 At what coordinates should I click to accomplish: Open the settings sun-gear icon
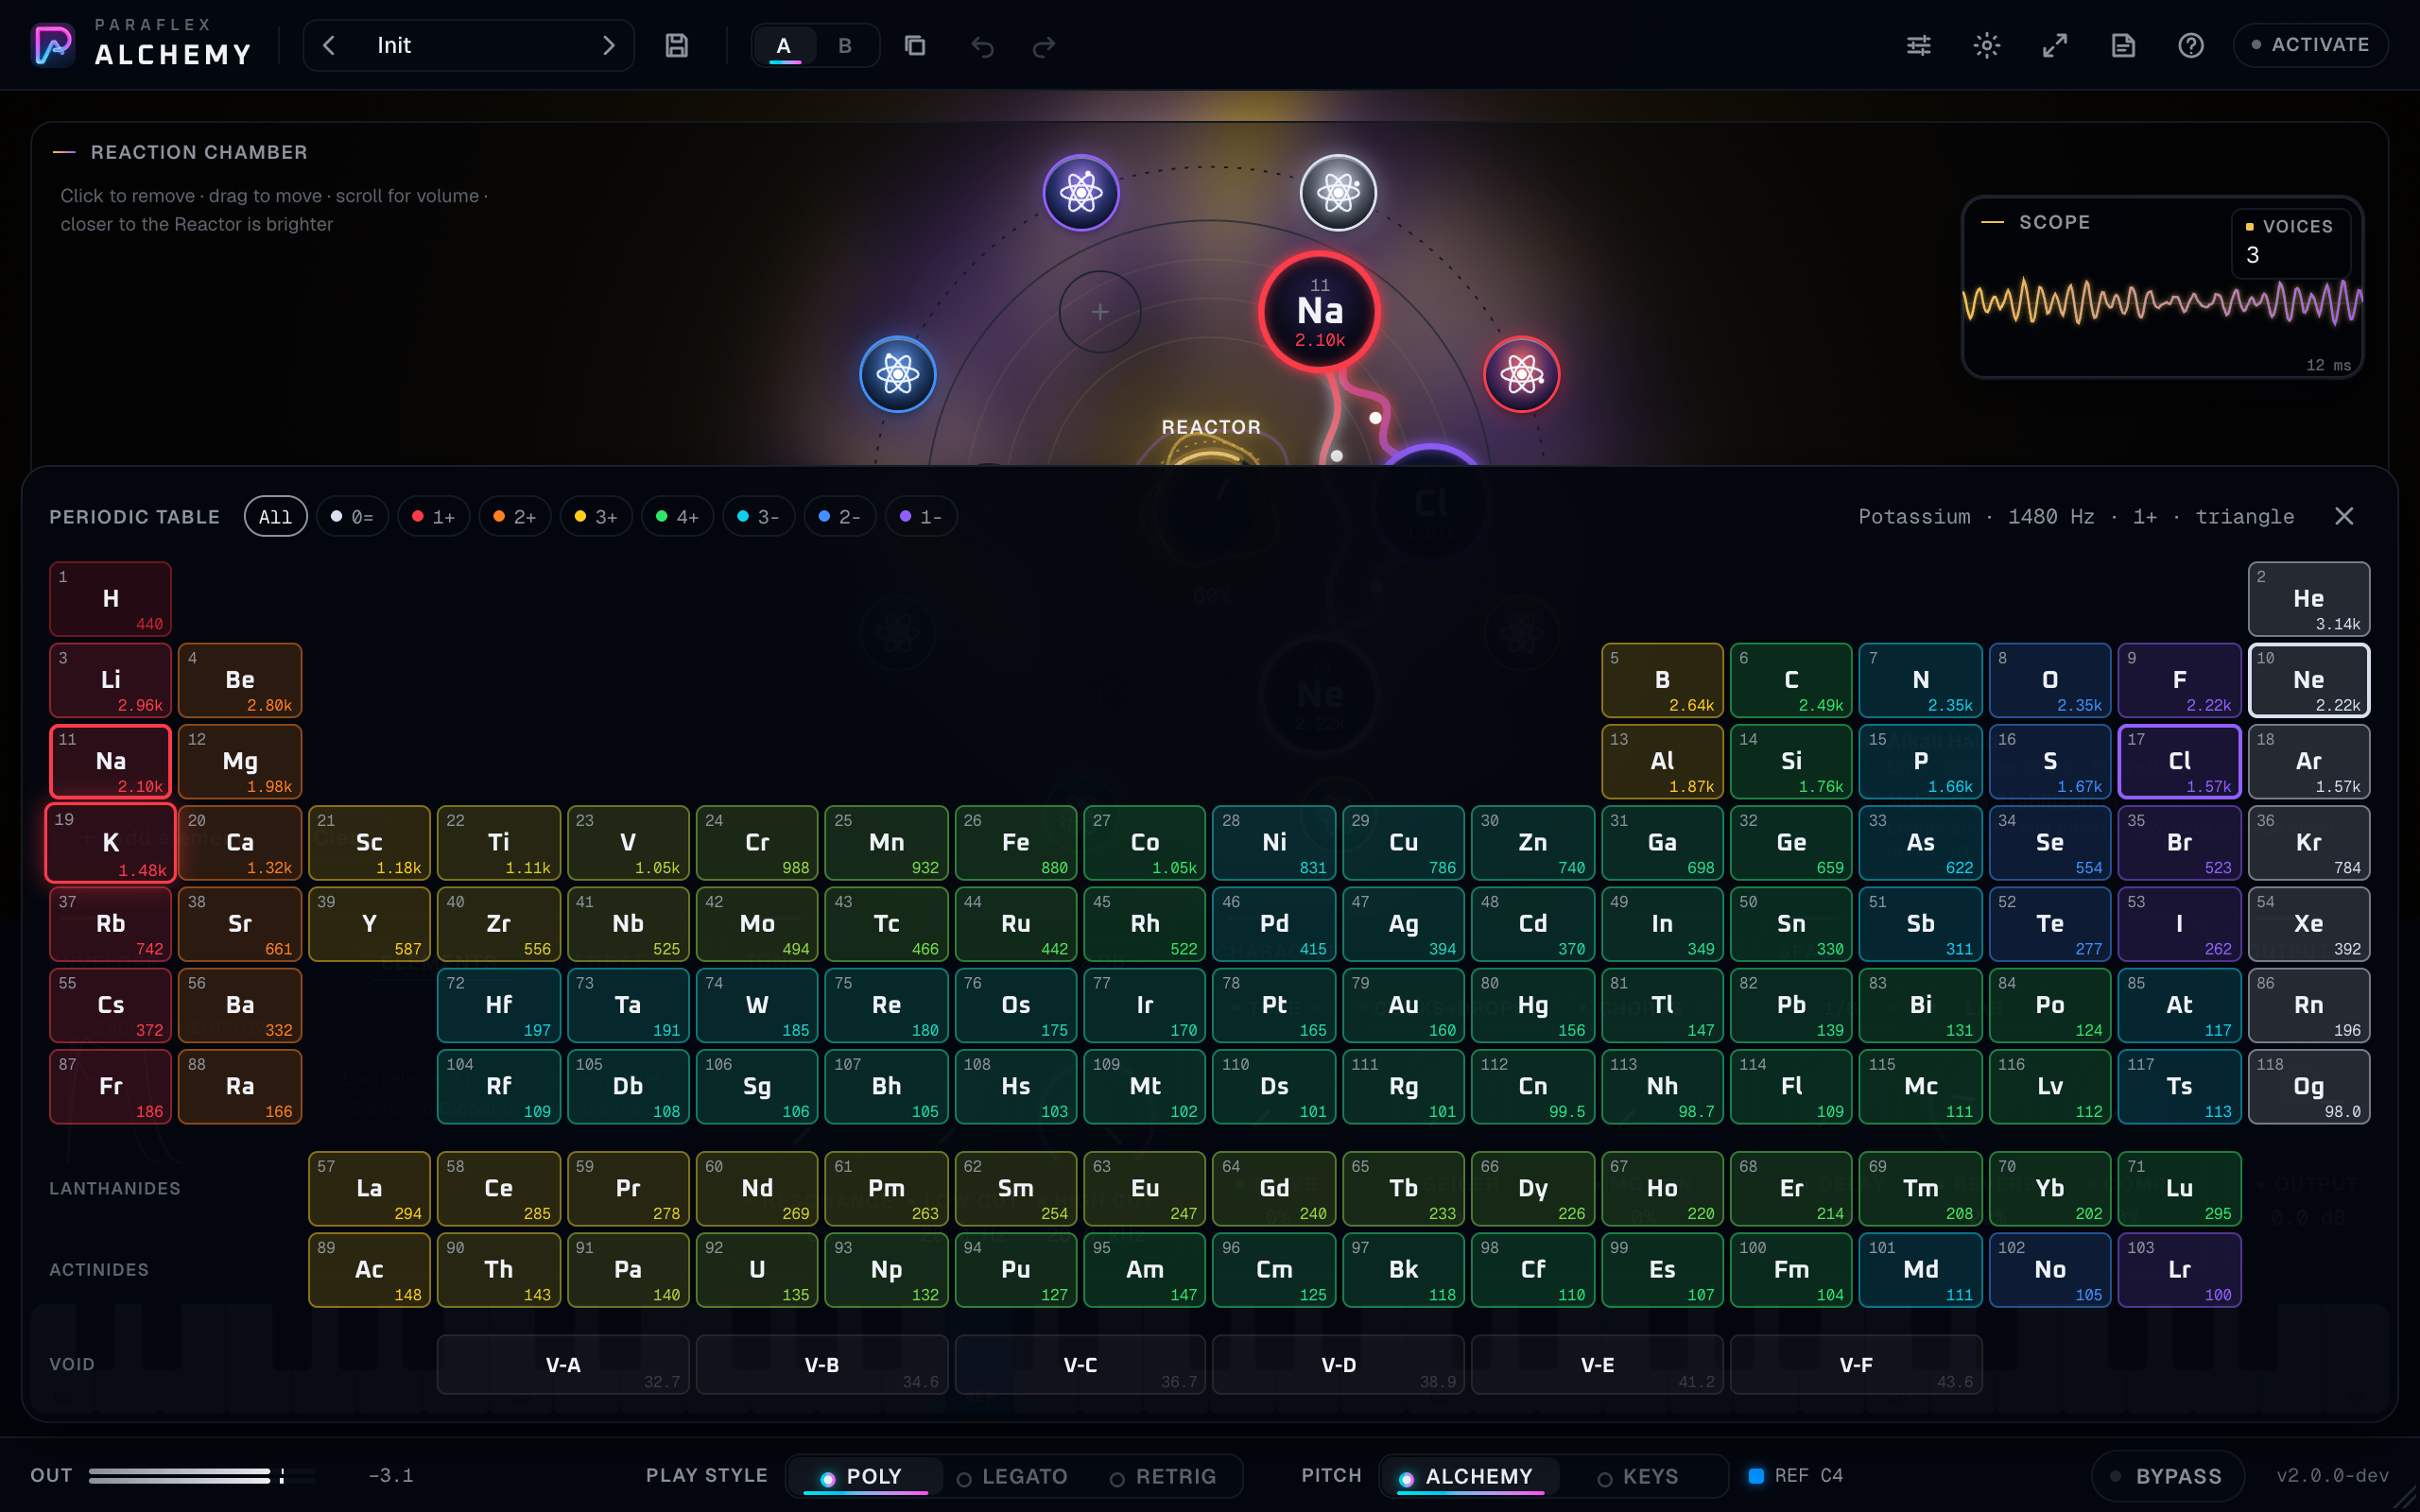coord(1986,46)
